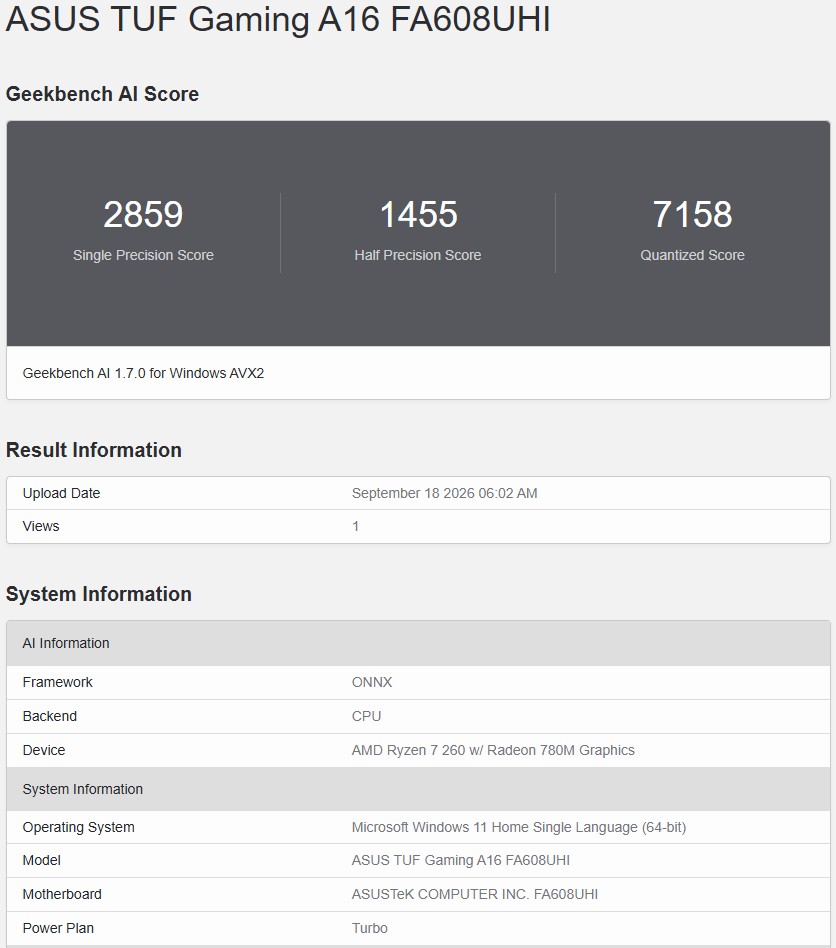Viewport: 836px width, 948px height.
Task: Click the Geekbench AI Score heading
Action: coord(102,94)
